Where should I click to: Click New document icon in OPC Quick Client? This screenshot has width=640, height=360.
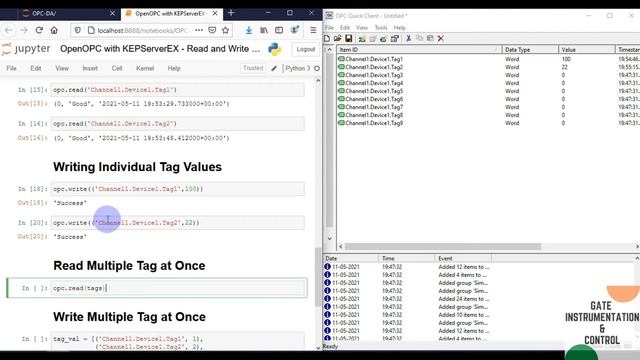(x=327, y=38)
